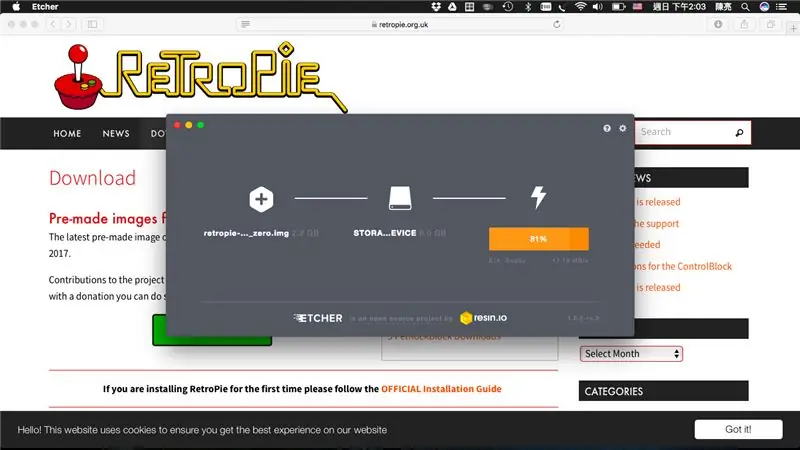800x450 pixels.
Task: Click the Safari address bar retropie.org.uk
Action: [399, 24]
